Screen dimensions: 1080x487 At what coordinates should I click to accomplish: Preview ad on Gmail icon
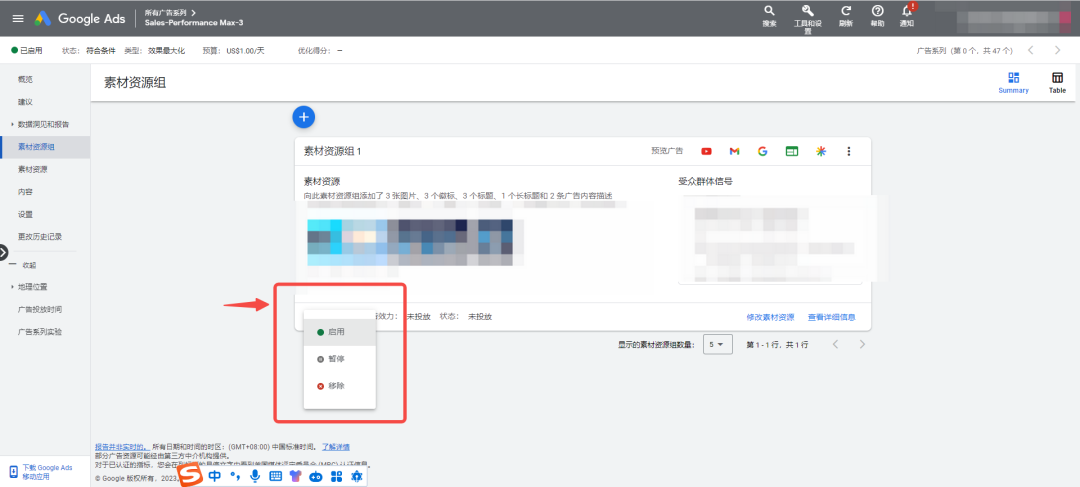click(x=734, y=152)
